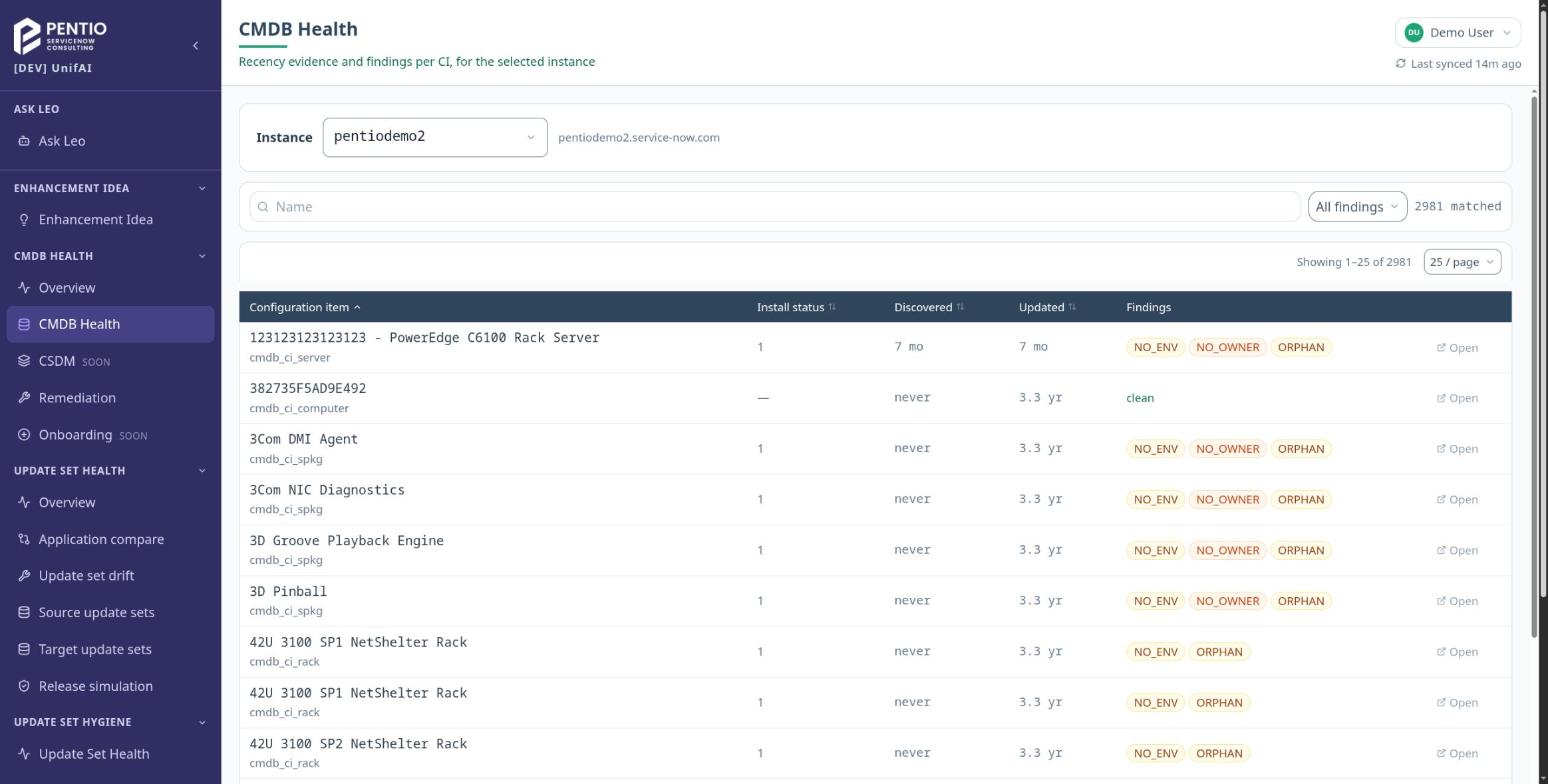This screenshot has height=784, width=1548.
Task: Click the Onboarding plus-circle icon
Action: (24, 435)
